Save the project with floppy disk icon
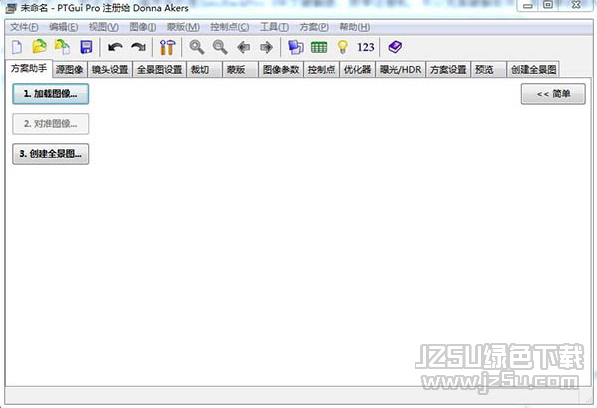 pos(86,47)
